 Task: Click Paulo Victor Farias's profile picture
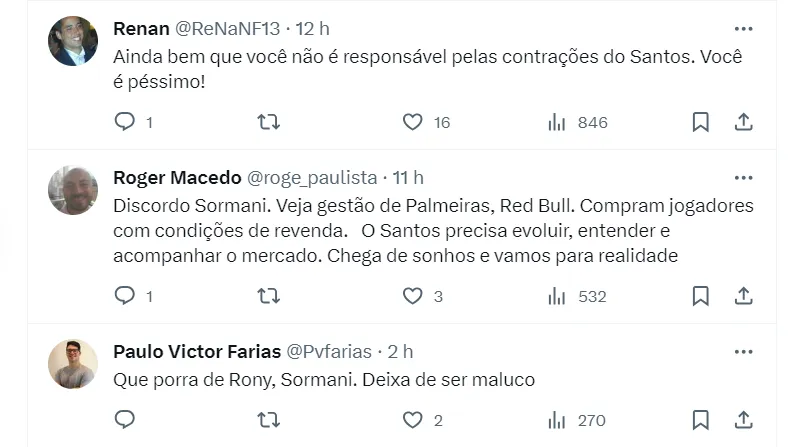73,364
